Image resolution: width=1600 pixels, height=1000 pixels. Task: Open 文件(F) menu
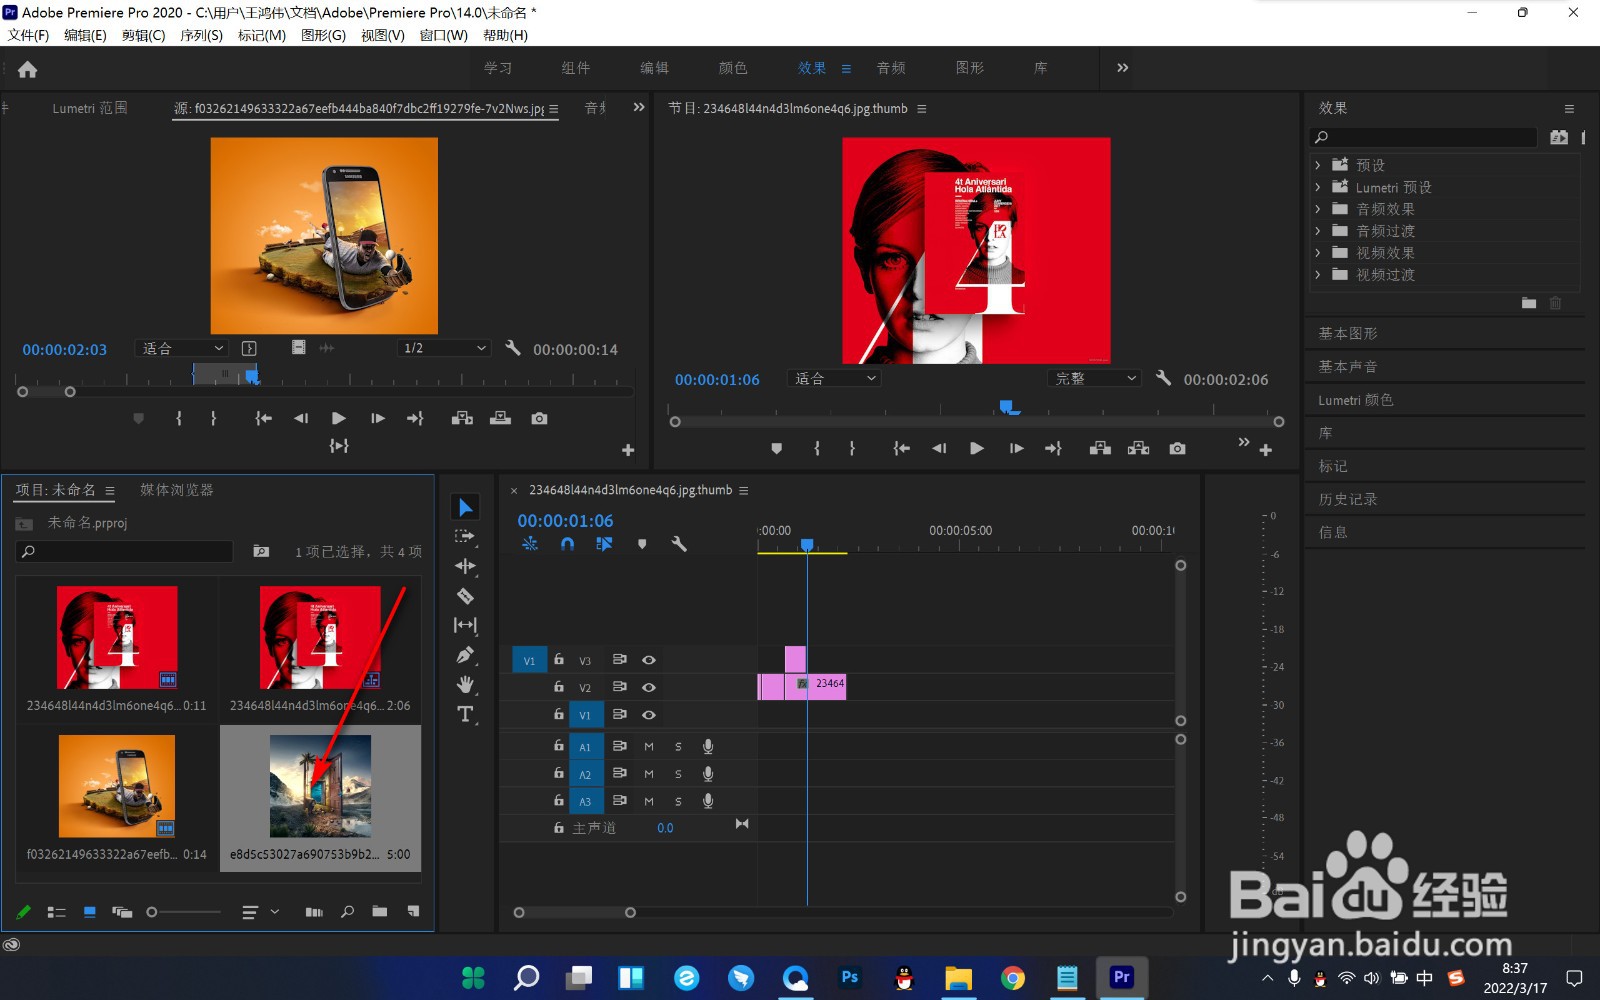(x=29, y=35)
